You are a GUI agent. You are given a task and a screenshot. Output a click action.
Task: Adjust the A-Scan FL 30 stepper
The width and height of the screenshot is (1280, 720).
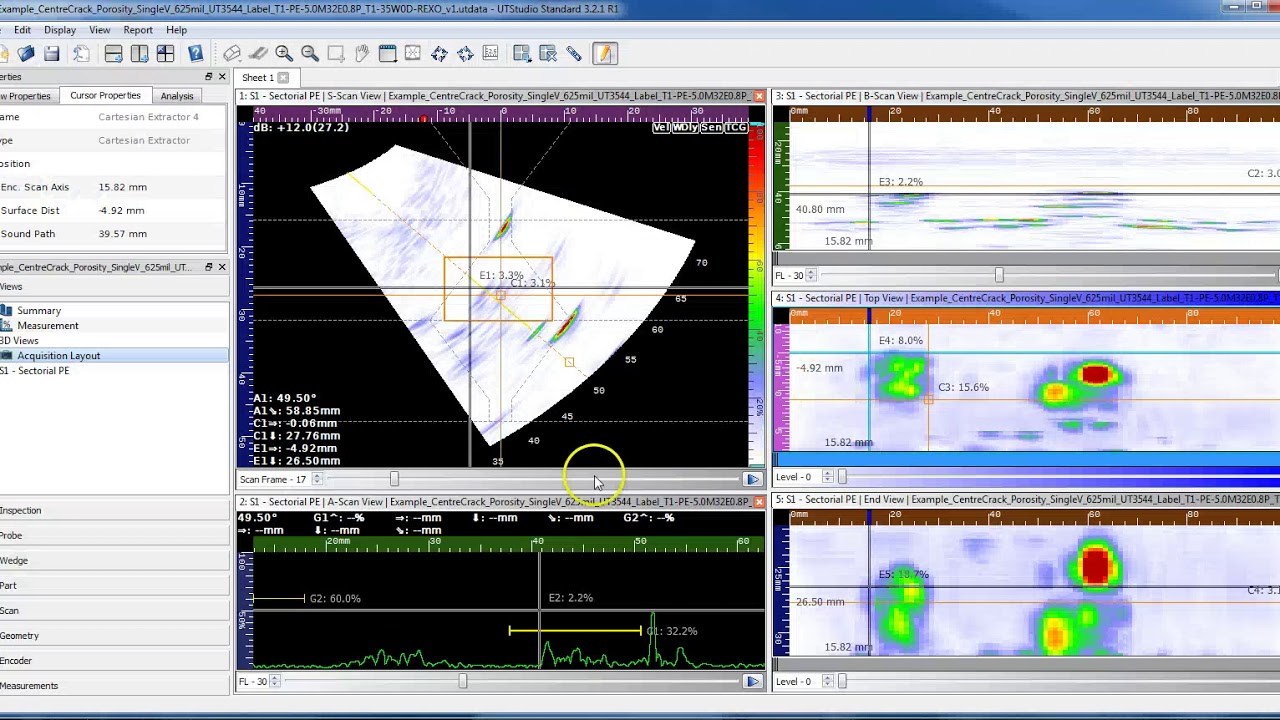275,681
